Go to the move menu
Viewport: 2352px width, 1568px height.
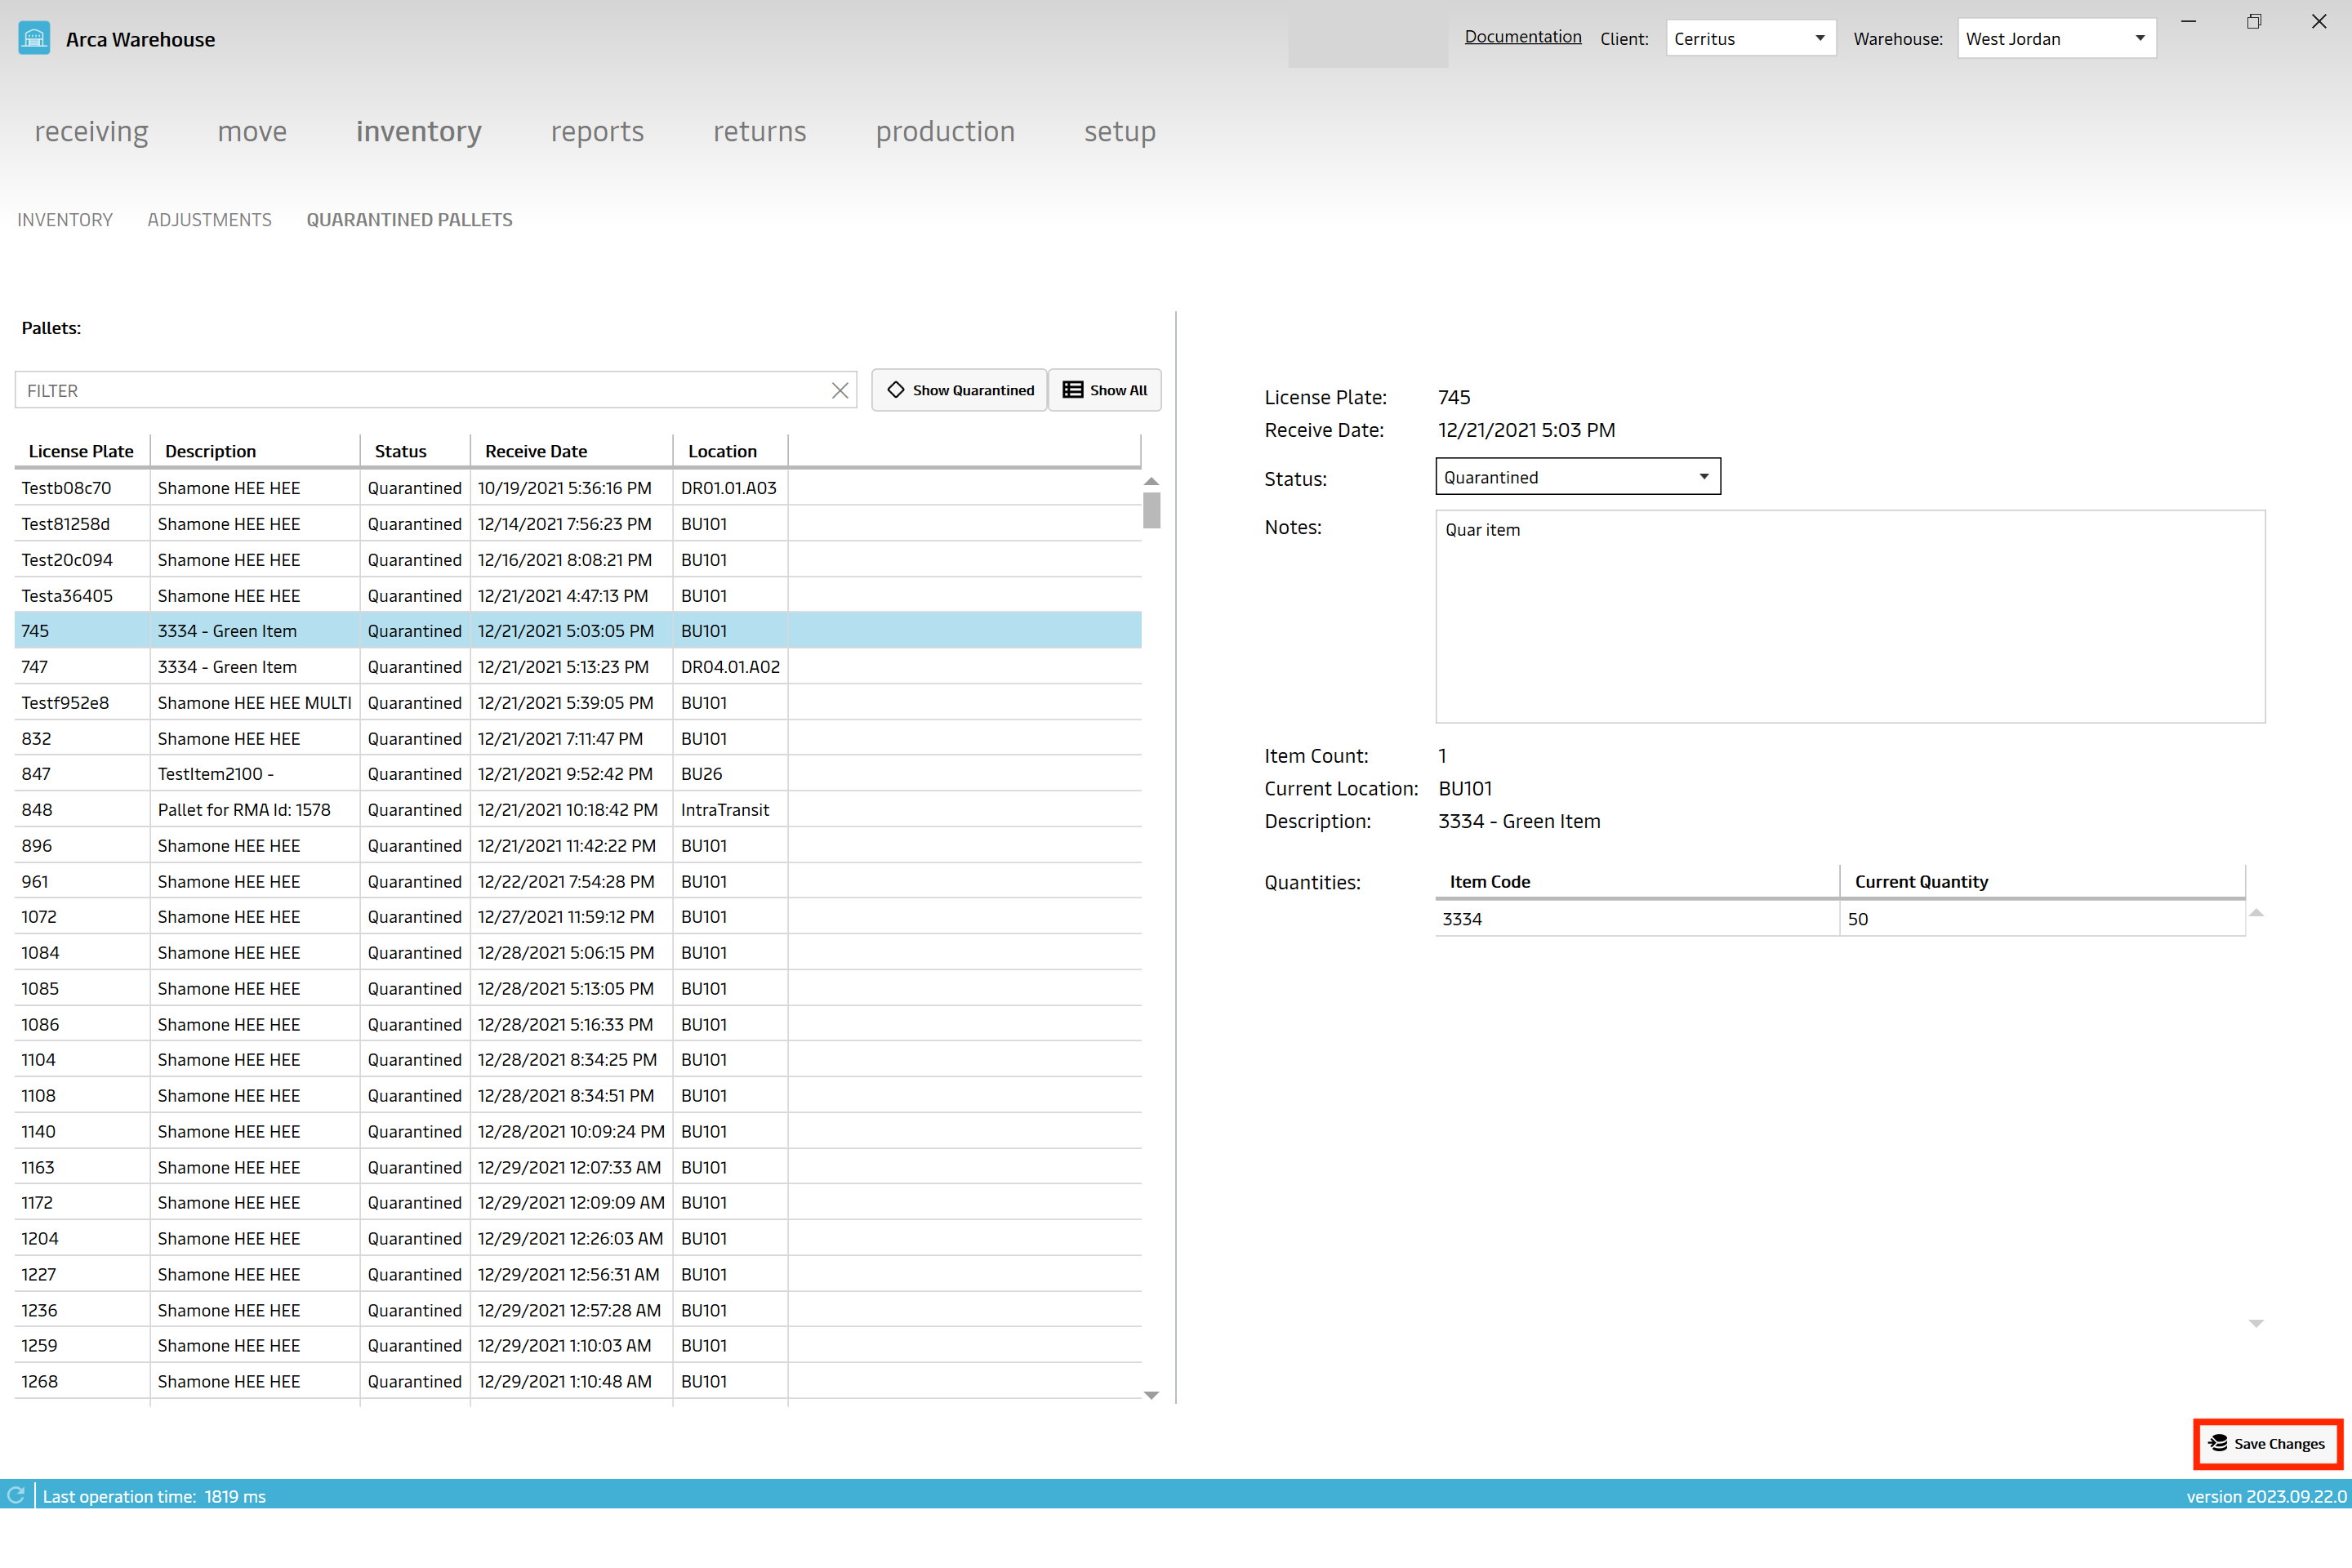tap(252, 131)
